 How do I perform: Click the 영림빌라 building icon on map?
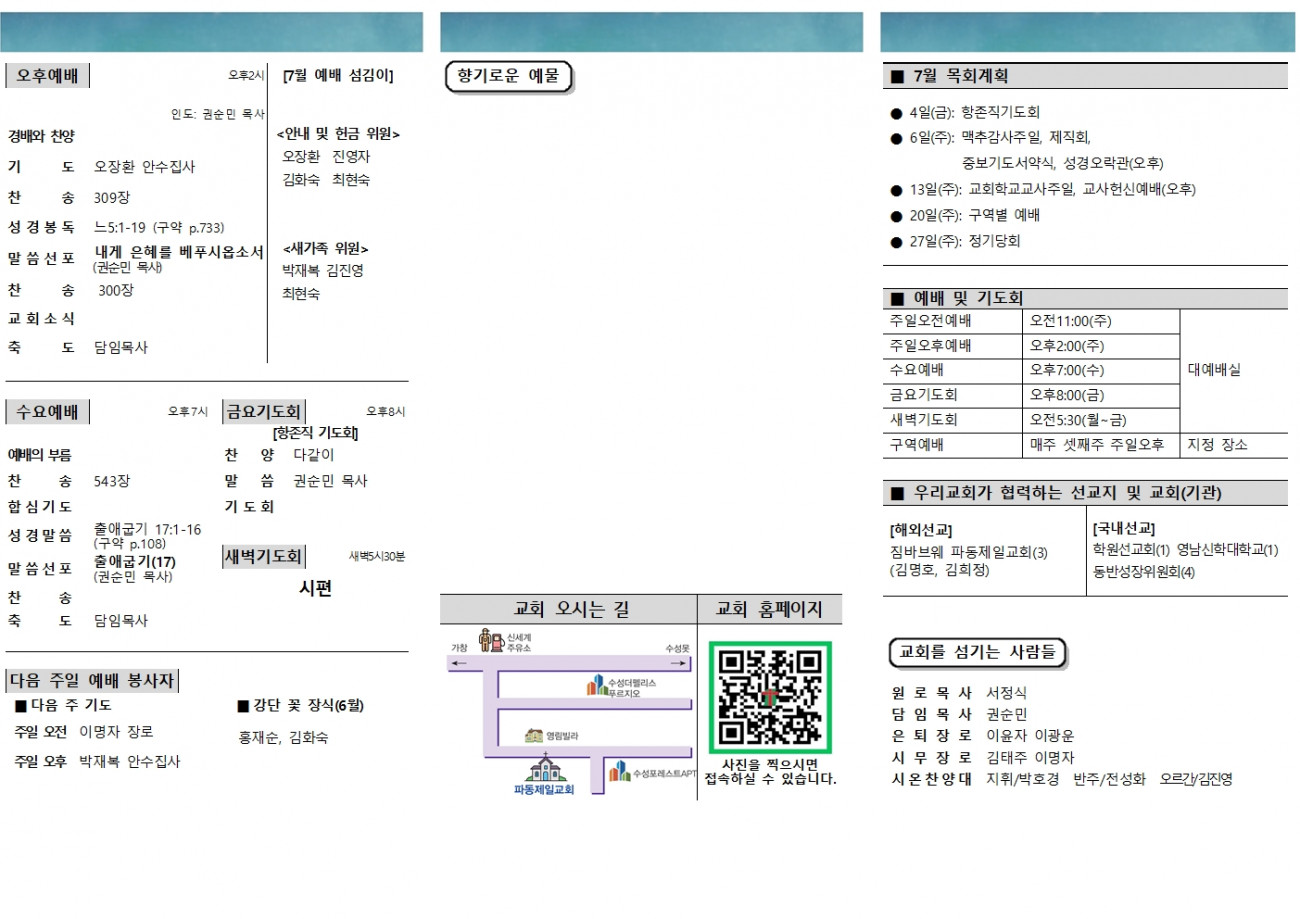[x=534, y=736]
